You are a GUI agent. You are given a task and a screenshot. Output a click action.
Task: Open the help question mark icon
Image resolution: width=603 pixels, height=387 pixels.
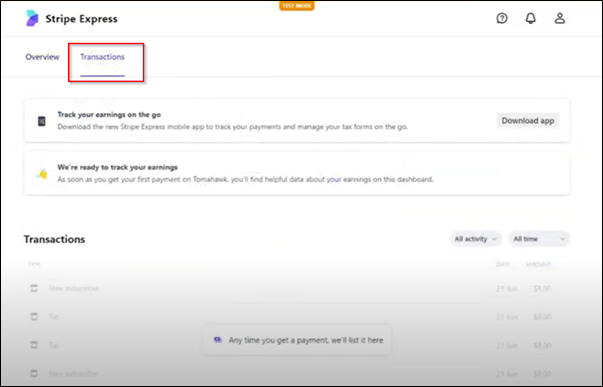click(502, 18)
